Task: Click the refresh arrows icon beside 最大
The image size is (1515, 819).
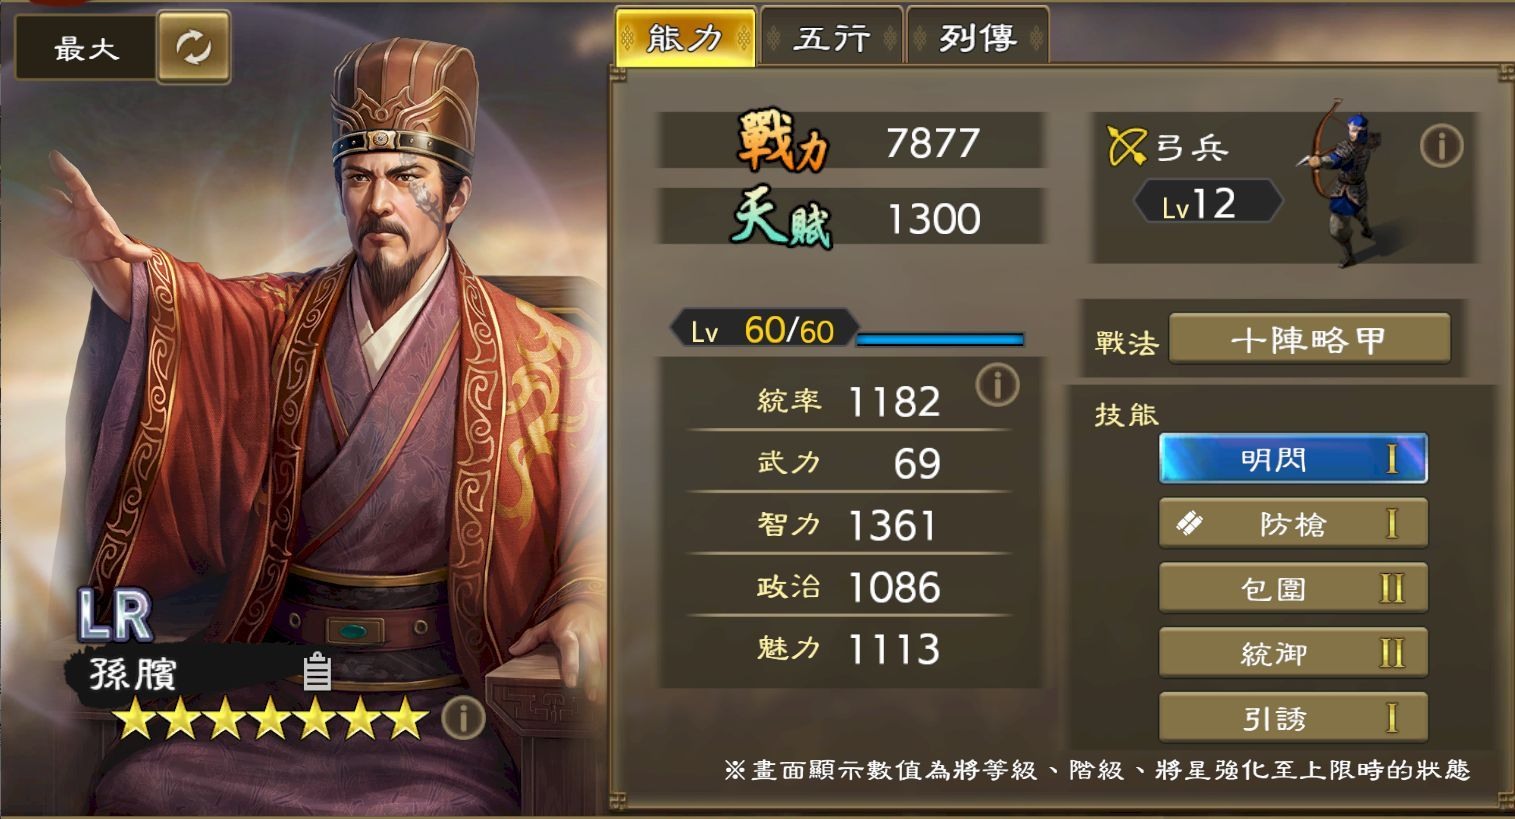Action: [193, 46]
